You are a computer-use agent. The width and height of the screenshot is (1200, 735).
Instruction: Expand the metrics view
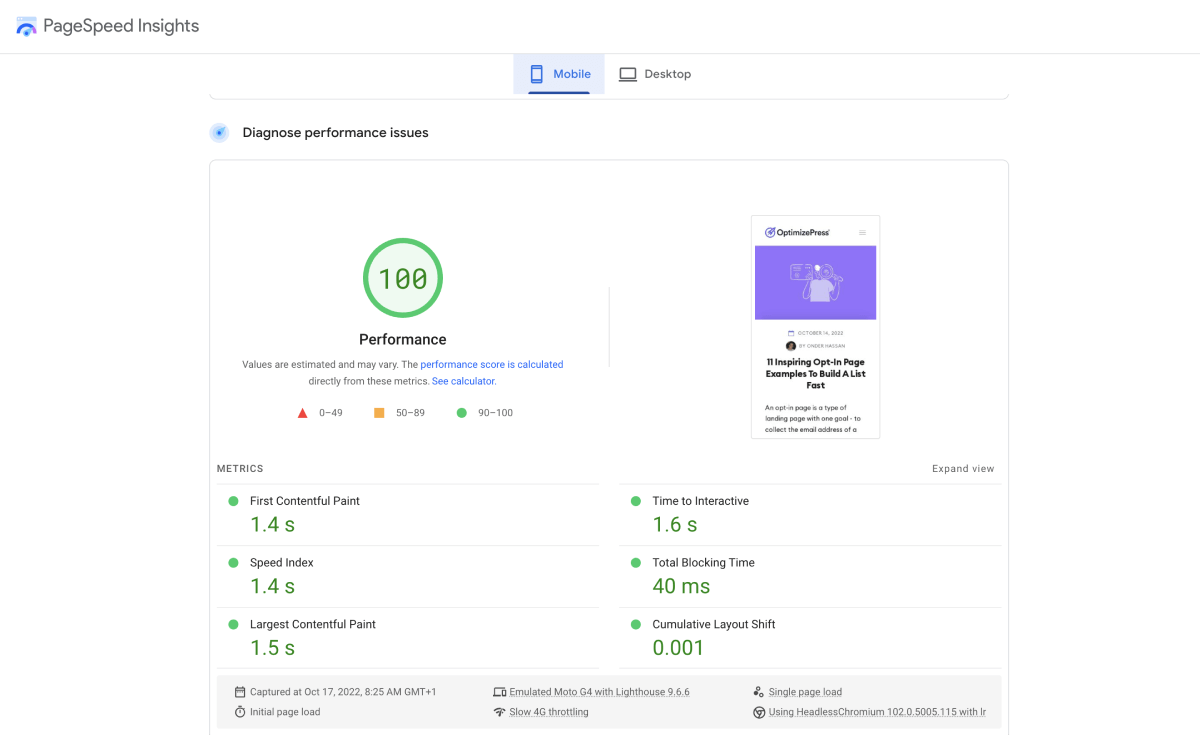[963, 469]
